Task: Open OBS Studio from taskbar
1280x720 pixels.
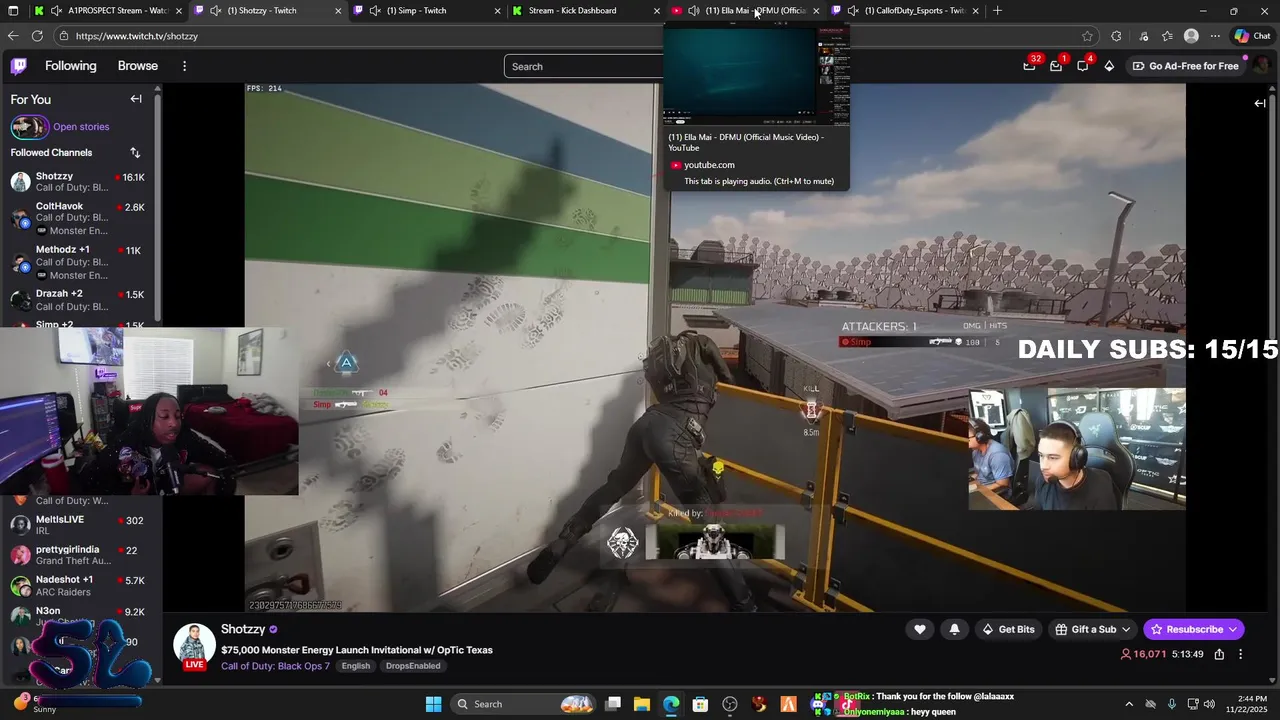Action: (730, 704)
